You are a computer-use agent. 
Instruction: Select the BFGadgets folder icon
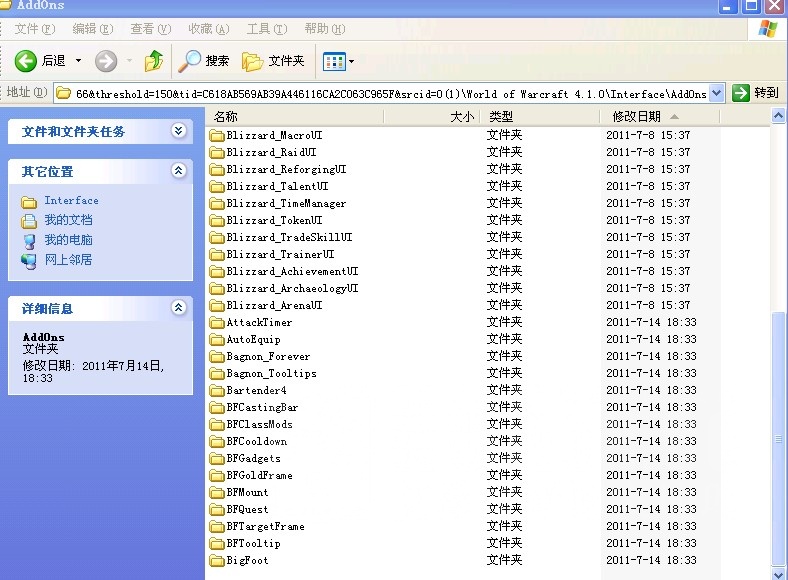tap(217, 459)
